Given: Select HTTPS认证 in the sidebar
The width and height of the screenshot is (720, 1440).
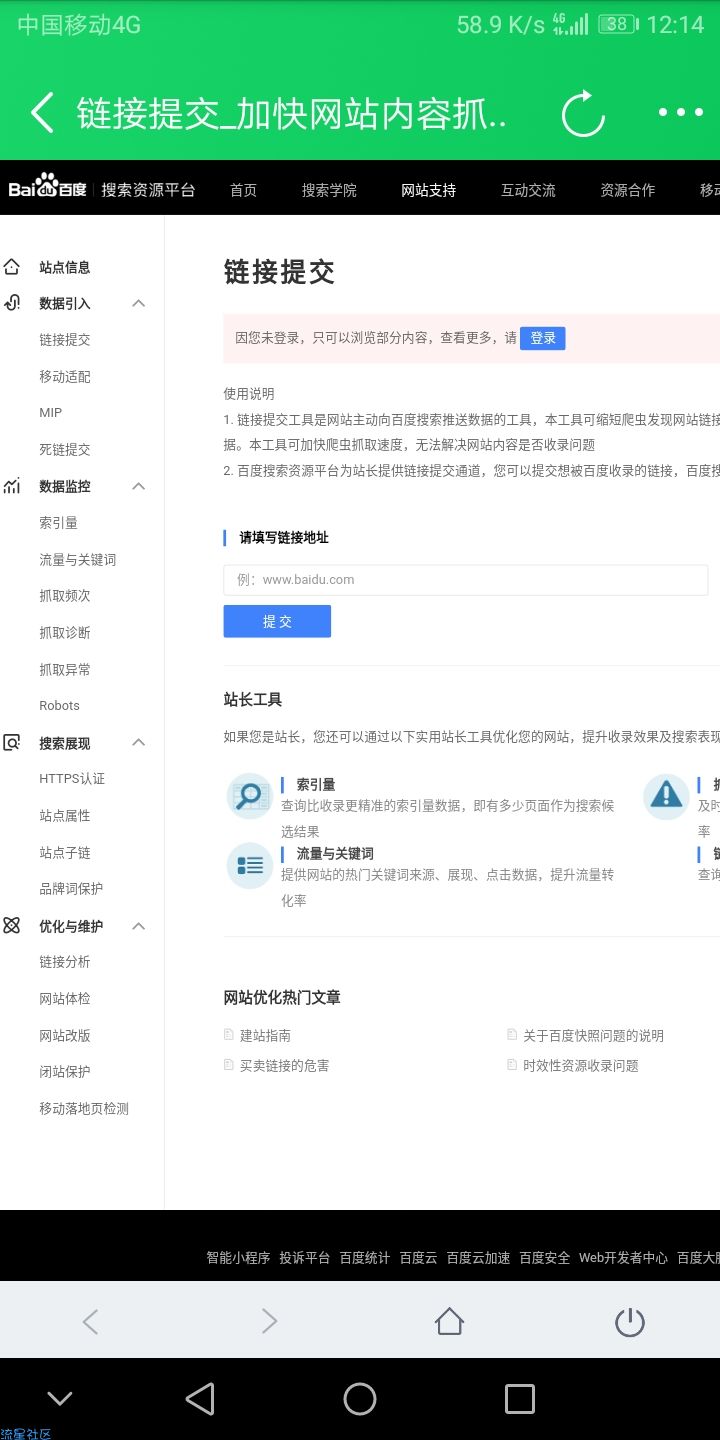Looking at the screenshot, I should click(72, 779).
